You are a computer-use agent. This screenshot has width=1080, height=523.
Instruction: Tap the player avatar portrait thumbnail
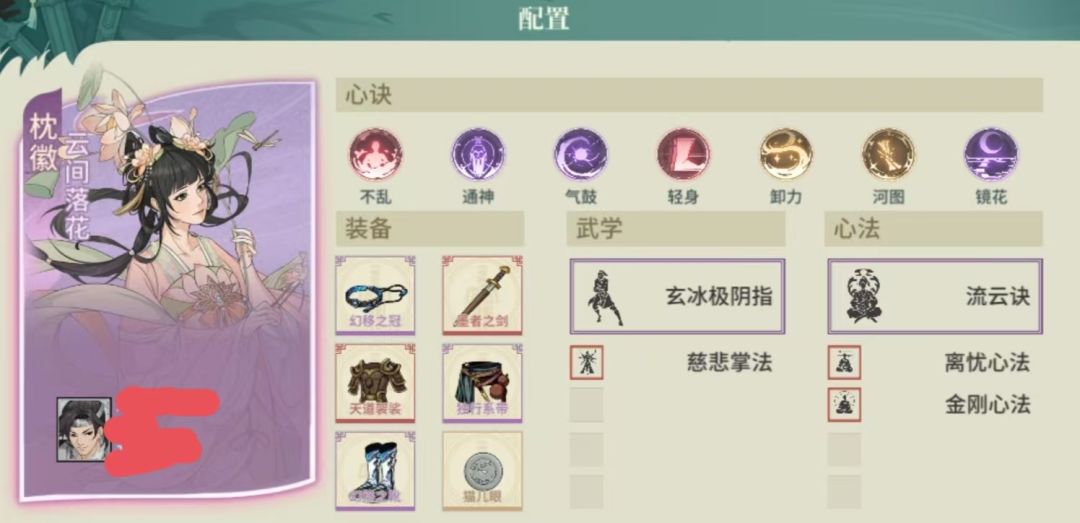point(84,429)
